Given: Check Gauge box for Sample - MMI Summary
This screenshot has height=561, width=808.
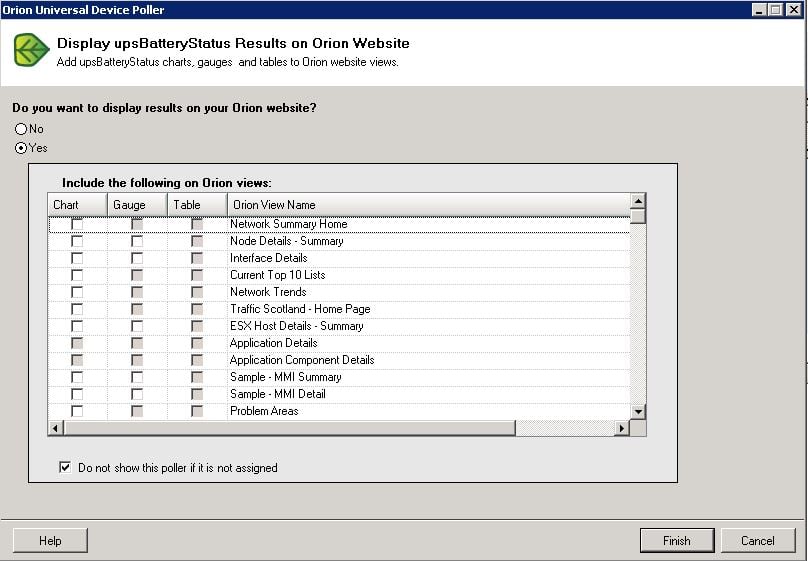Looking at the screenshot, I should [137, 377].
